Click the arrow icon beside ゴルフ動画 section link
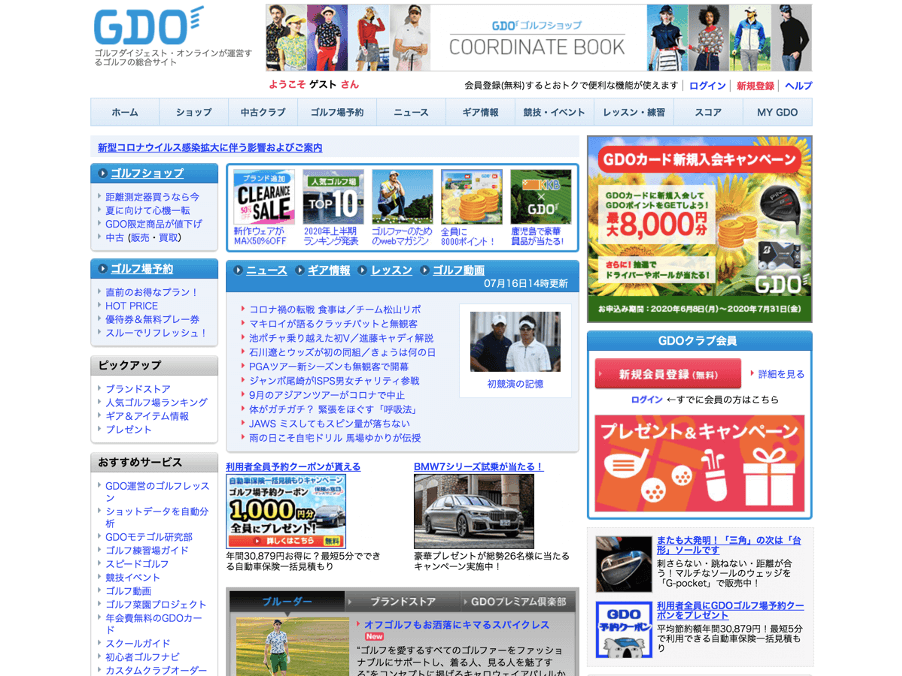The image size is (902, 676). coord(425,270)
